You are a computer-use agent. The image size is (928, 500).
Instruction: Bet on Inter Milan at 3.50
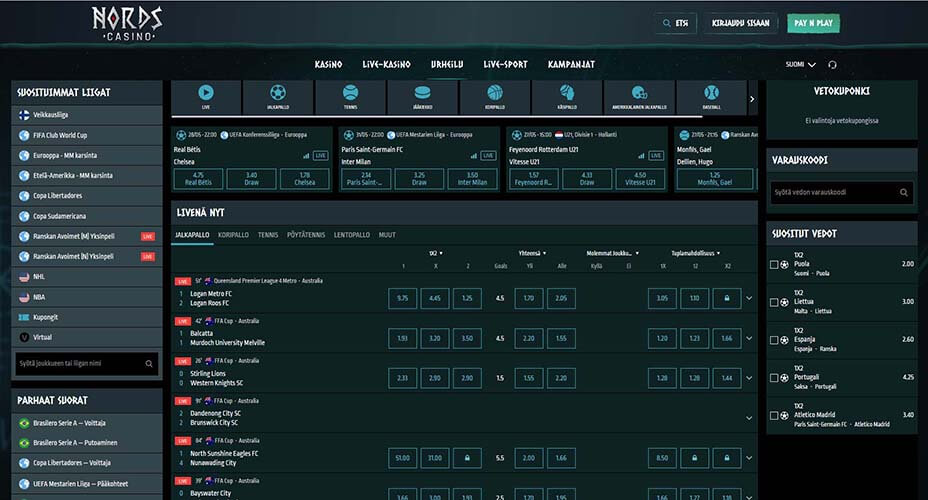pos(472,179)
